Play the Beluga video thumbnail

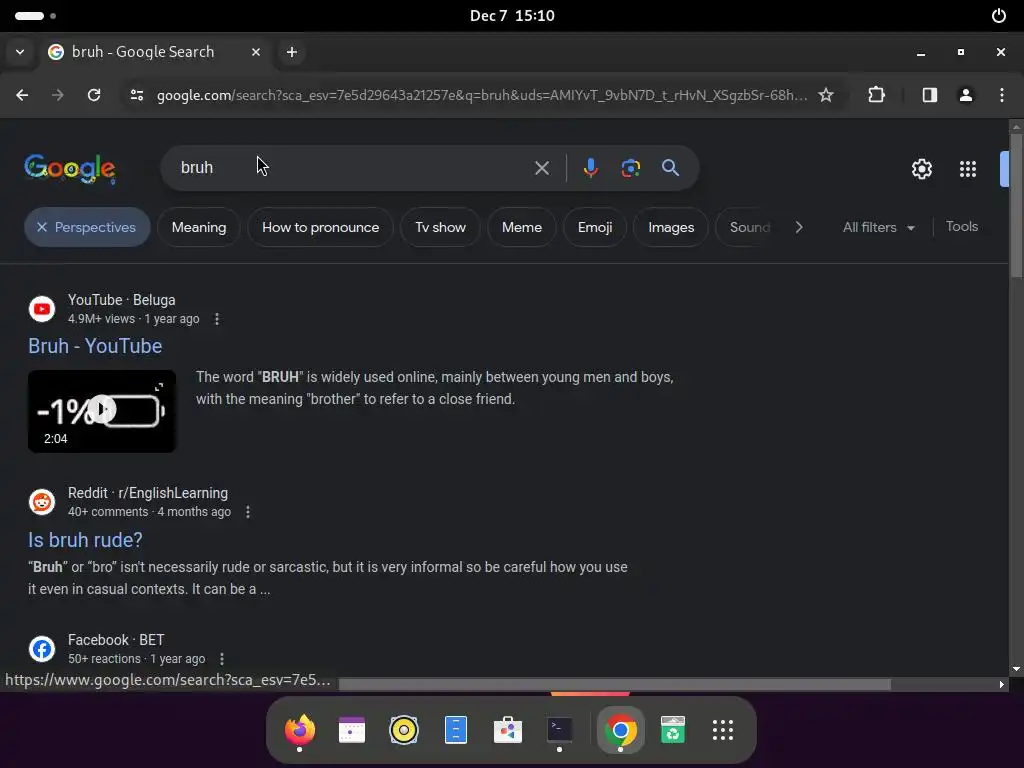click(x=102, y=411)
